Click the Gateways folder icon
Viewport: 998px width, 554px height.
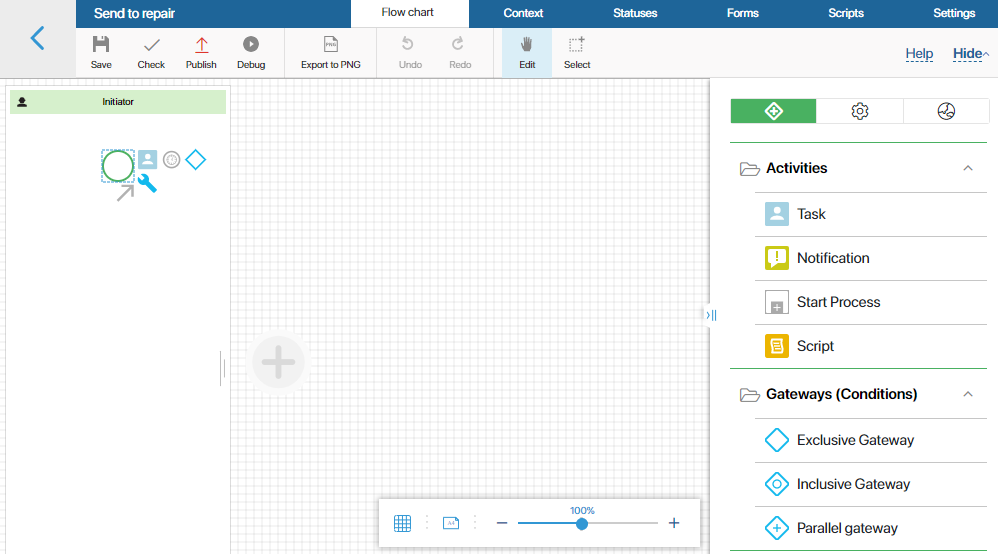749,395
